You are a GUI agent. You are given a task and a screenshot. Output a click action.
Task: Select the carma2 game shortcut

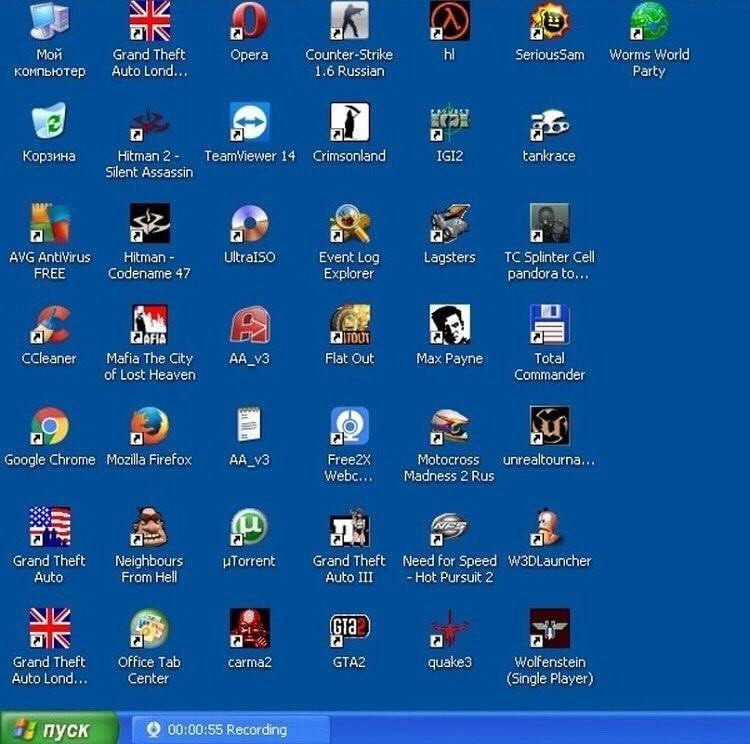[x=249, y=628]
